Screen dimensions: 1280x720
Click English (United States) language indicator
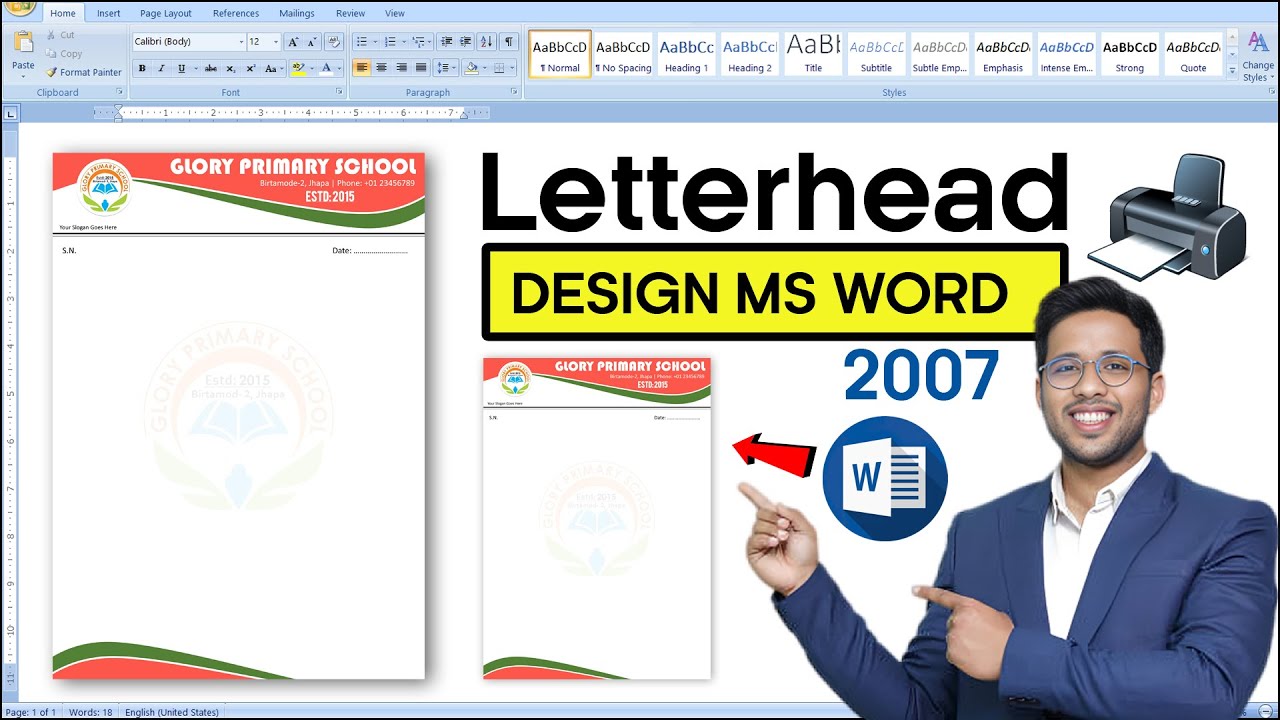coord(172,712)
